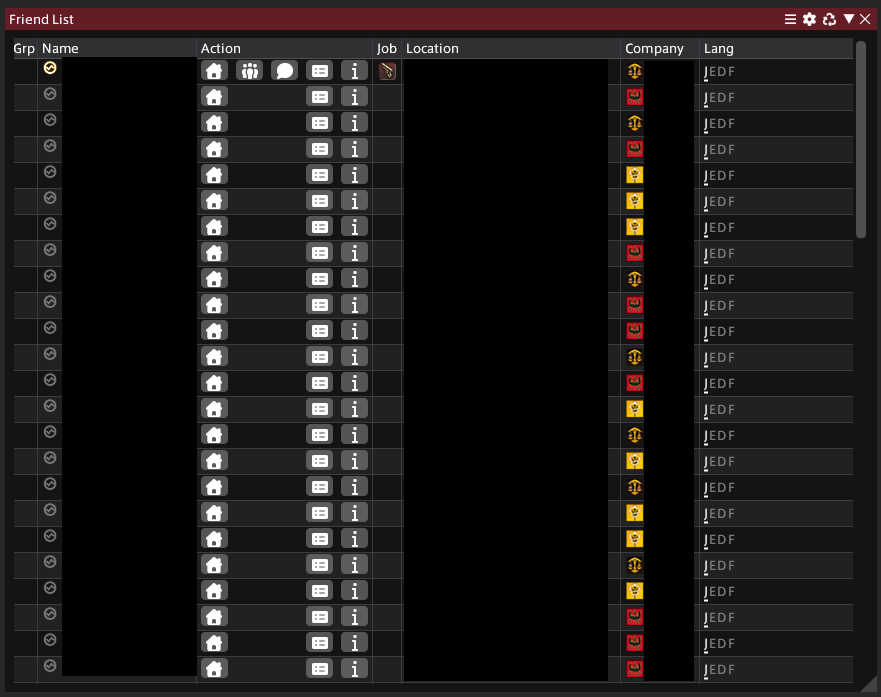Sort by the Job column header
Image resolution: width=881 pixels, height=697 pixels.
pos(387,48)
